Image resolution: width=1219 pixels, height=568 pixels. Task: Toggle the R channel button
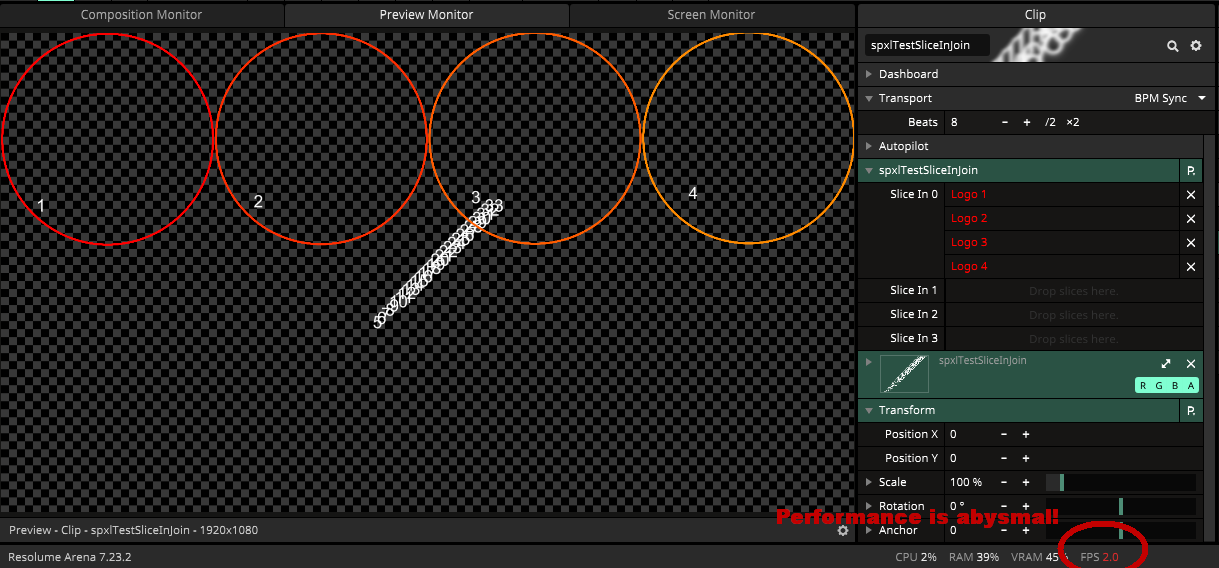coord(1143,386)
